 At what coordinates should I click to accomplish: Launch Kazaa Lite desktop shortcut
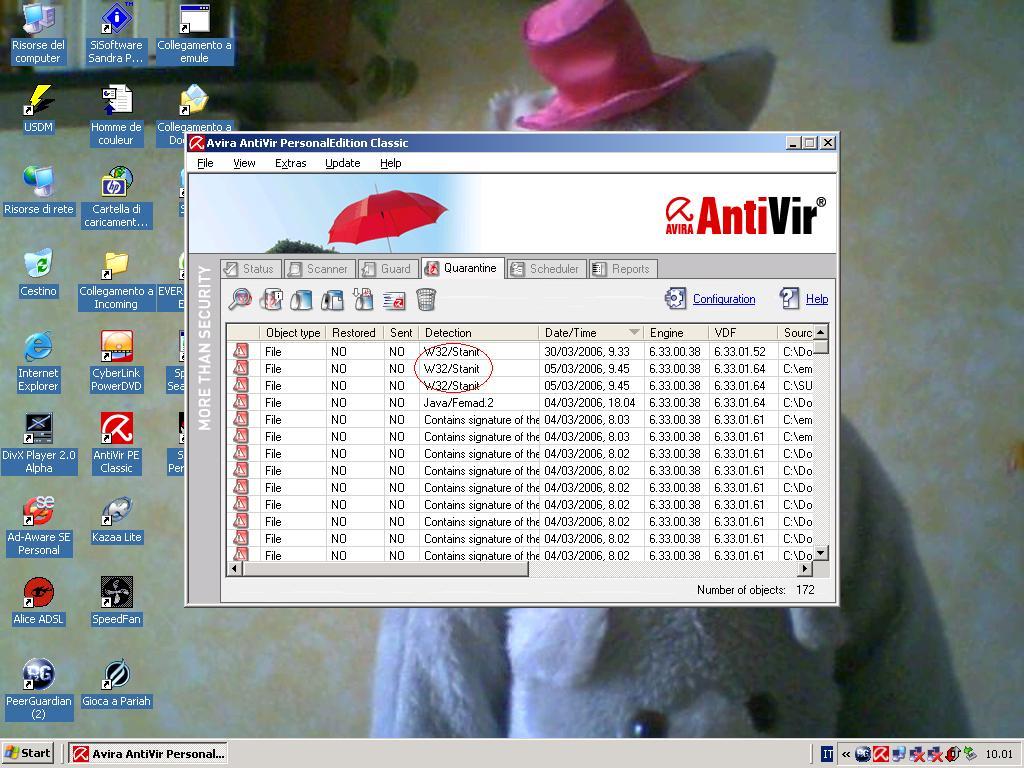116,520
